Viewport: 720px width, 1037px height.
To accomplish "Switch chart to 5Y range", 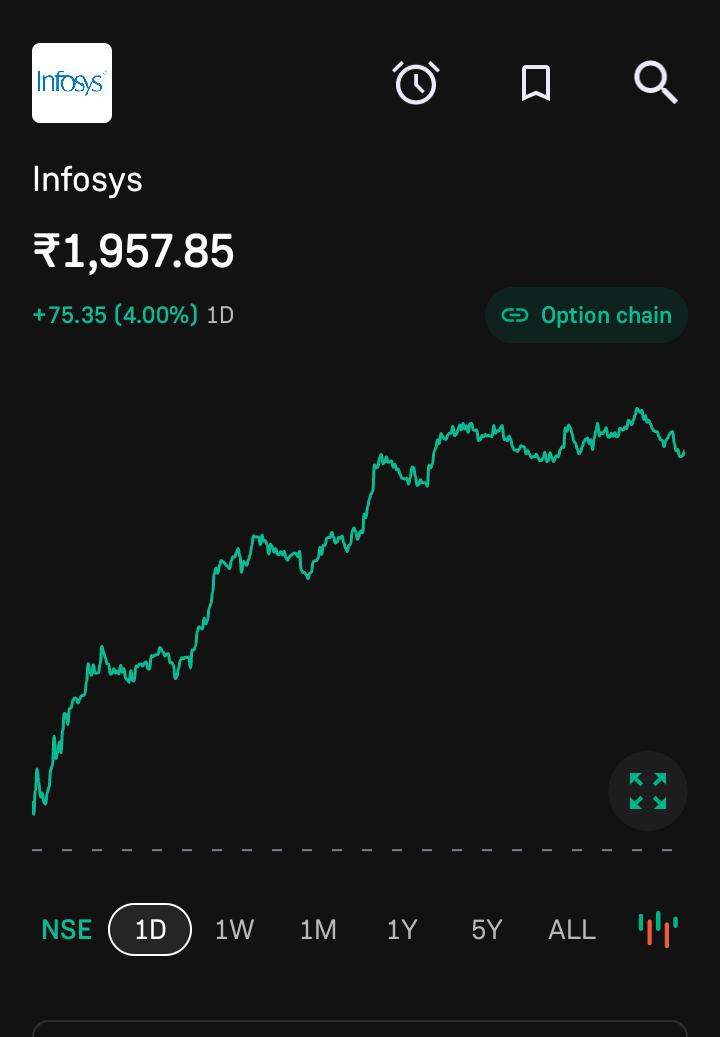I will 487,929.
